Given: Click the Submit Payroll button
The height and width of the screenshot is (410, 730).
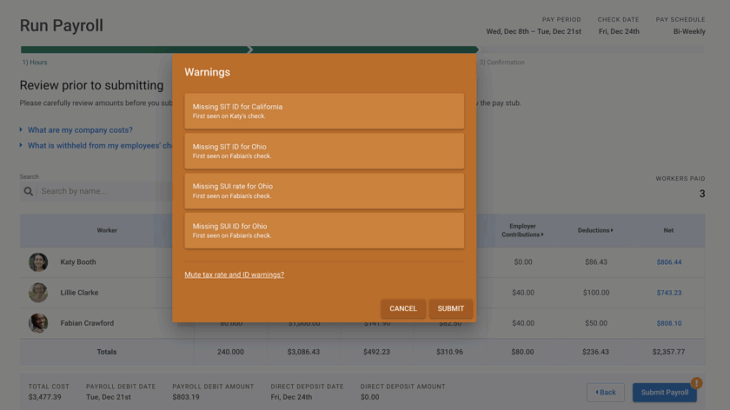Looking at the screenshot, I should pos(664,392).
